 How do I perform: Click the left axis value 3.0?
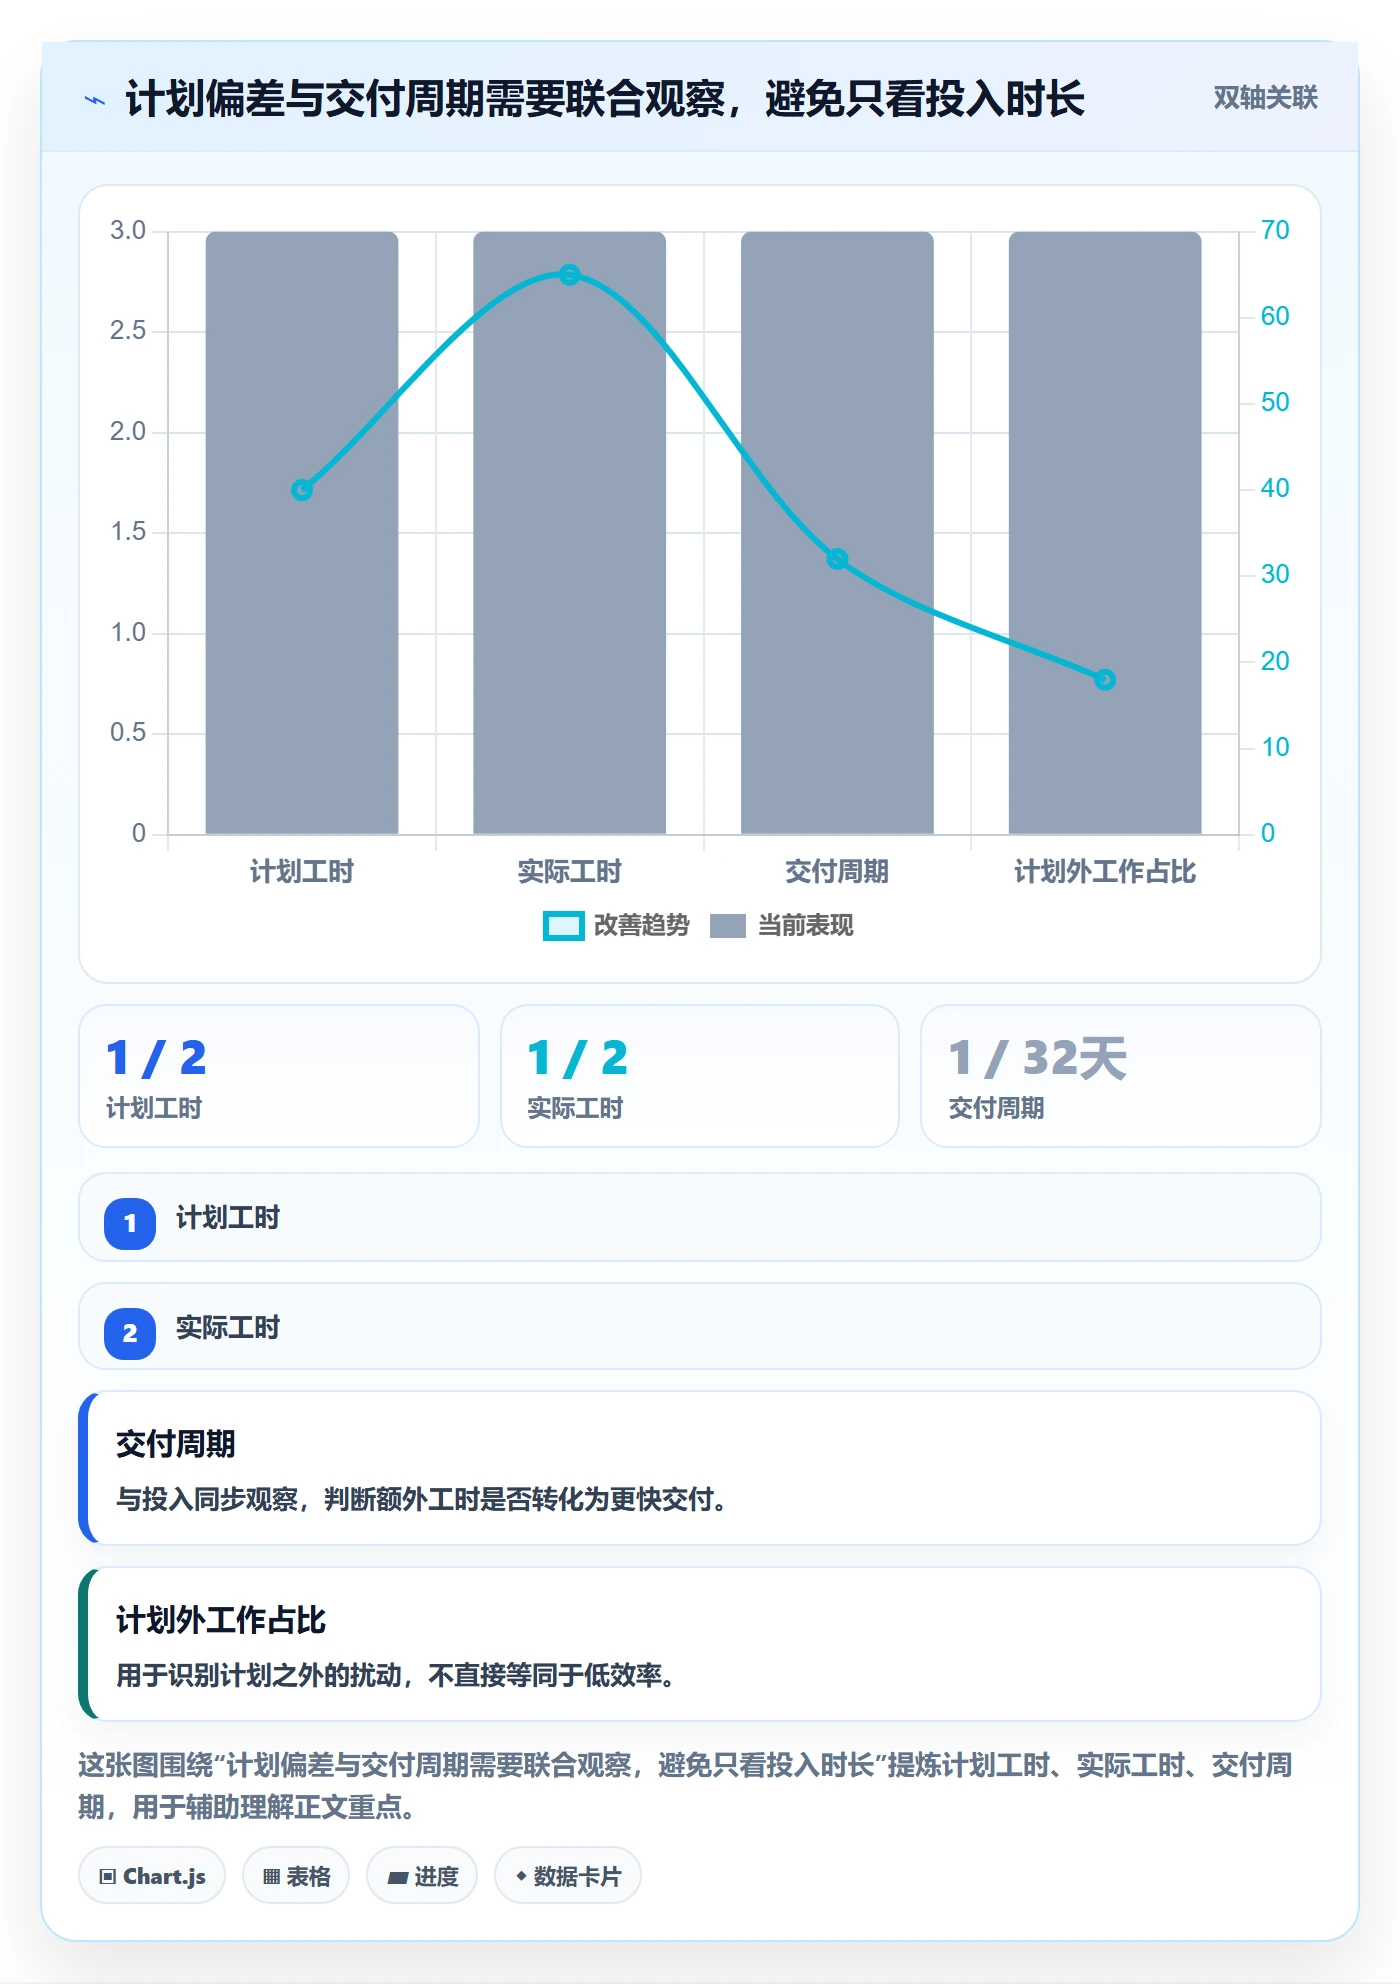[128, 230]
